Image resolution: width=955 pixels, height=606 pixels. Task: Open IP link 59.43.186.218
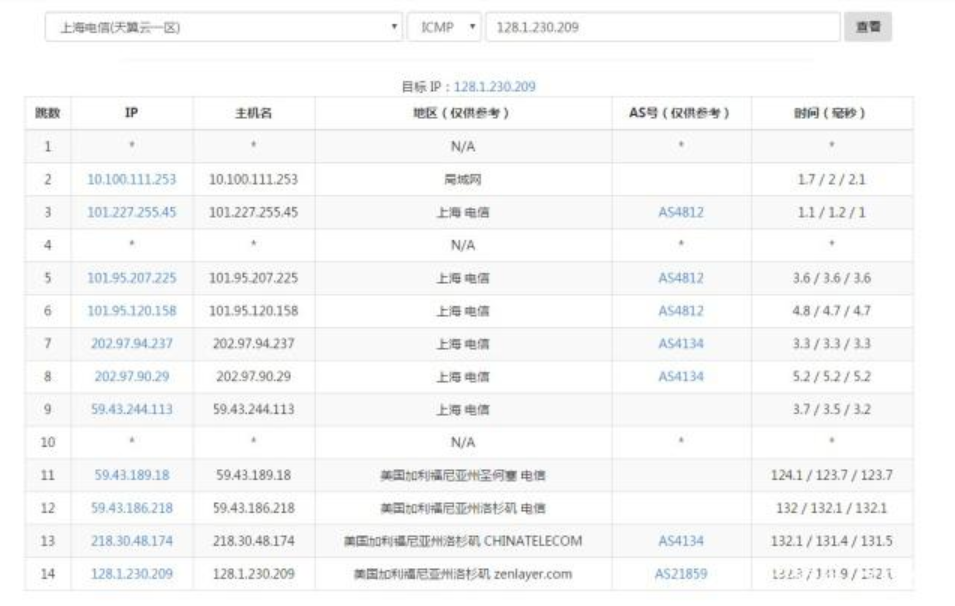pyautogui.click(x=131, y=509)
